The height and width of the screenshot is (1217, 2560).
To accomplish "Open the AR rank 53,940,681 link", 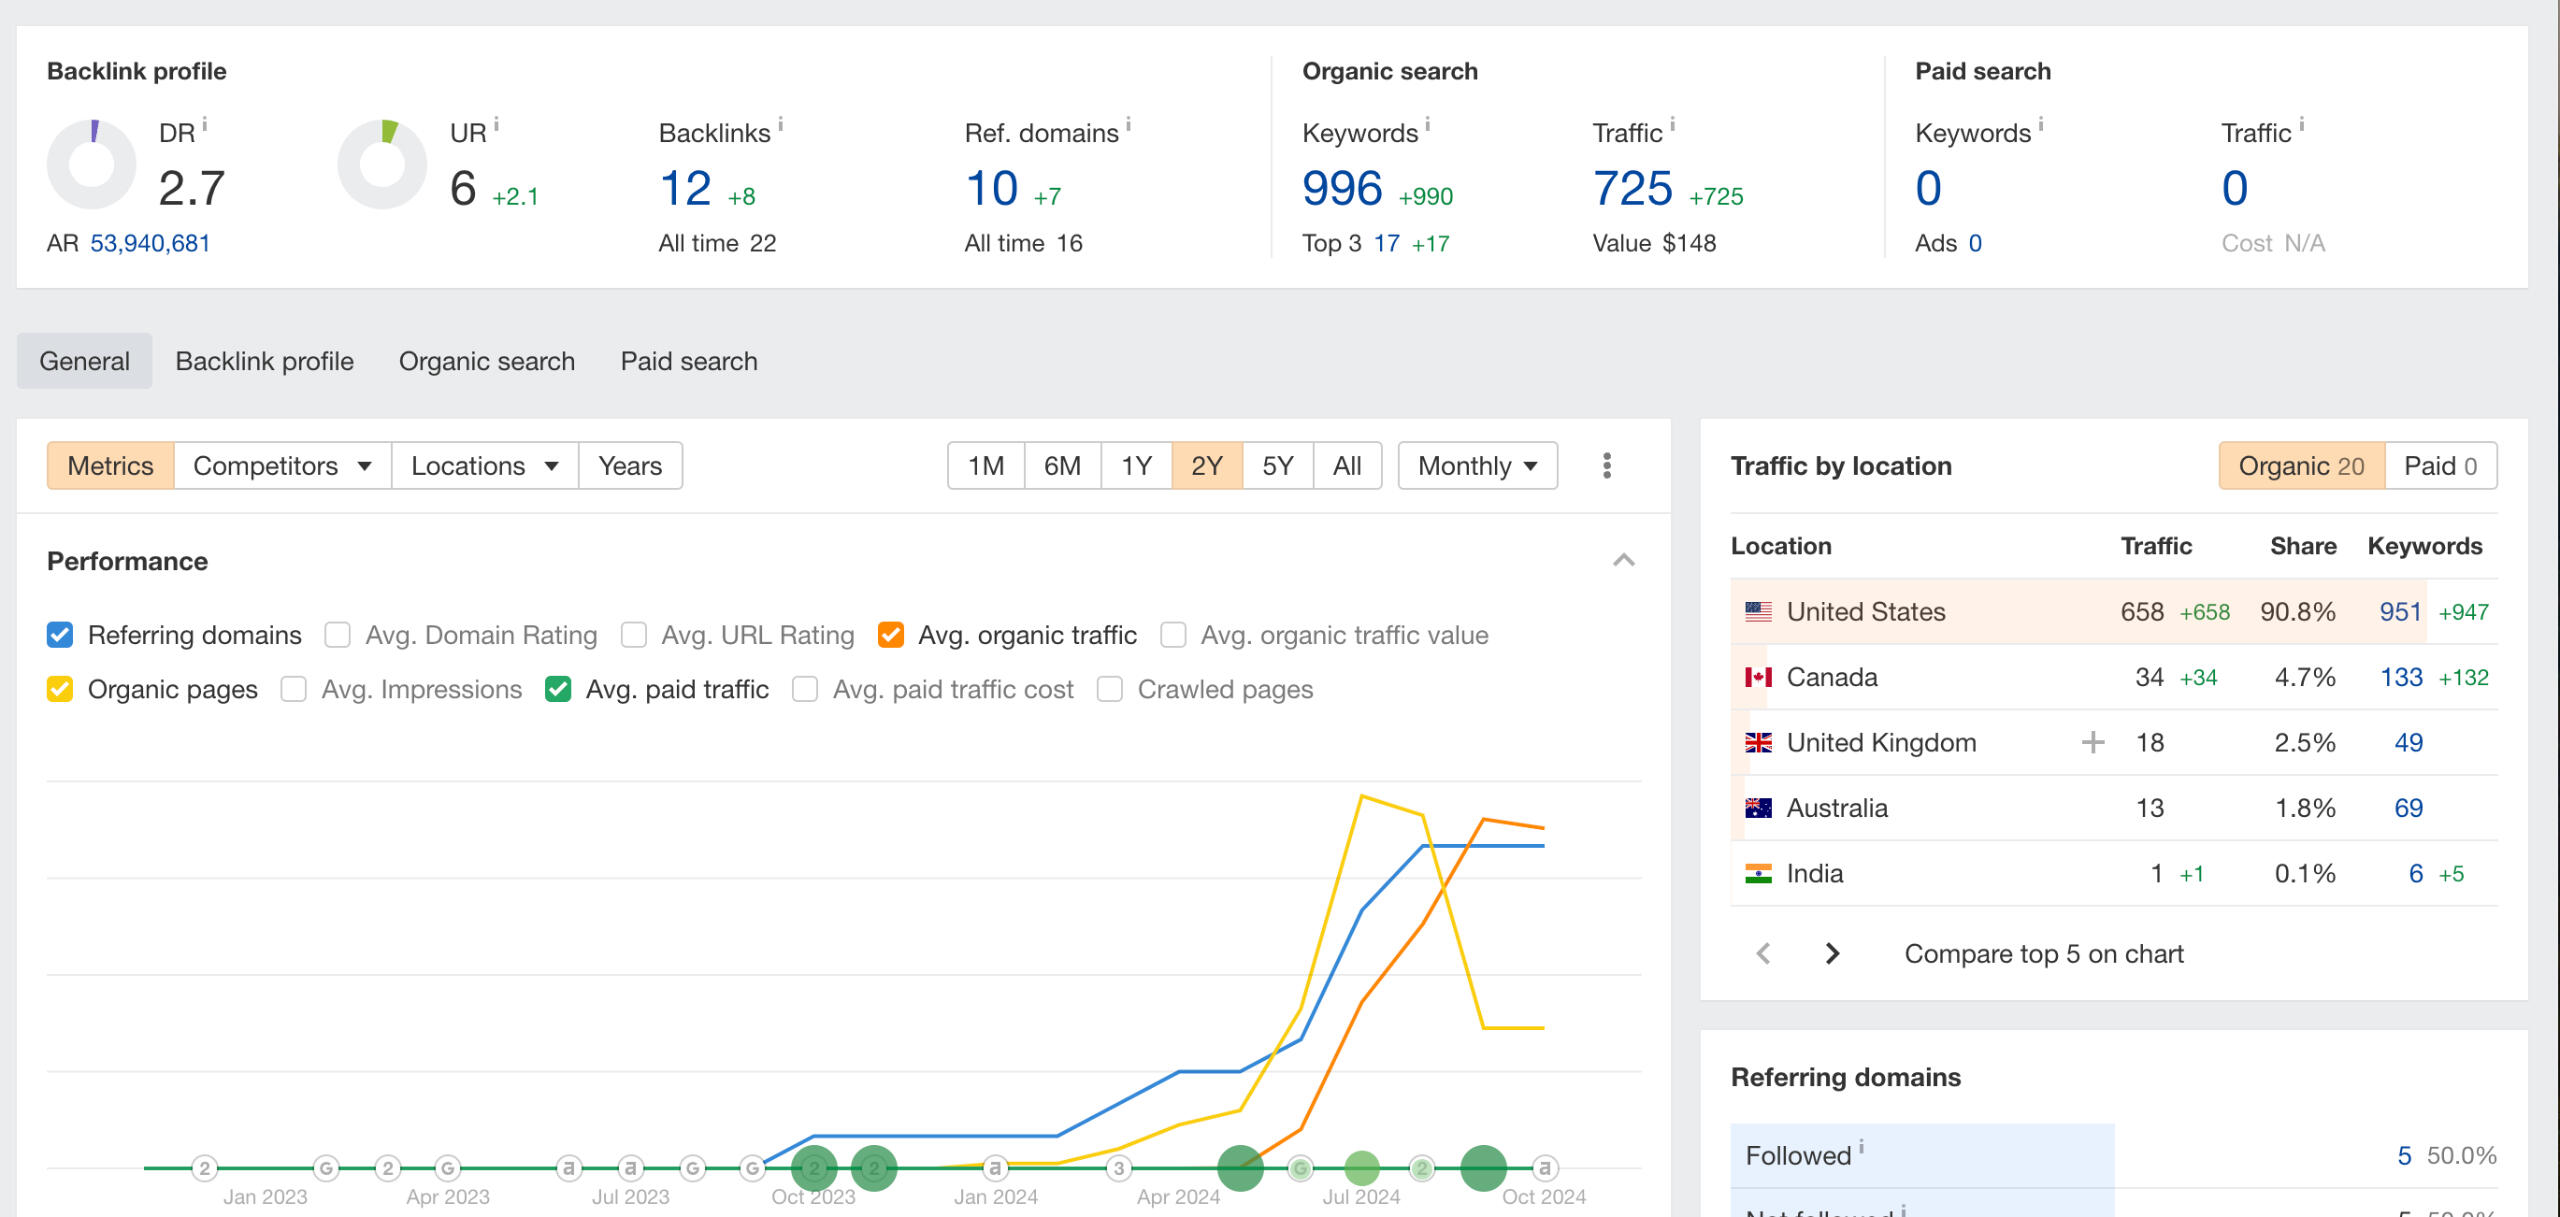I will [x=150, y=242].
